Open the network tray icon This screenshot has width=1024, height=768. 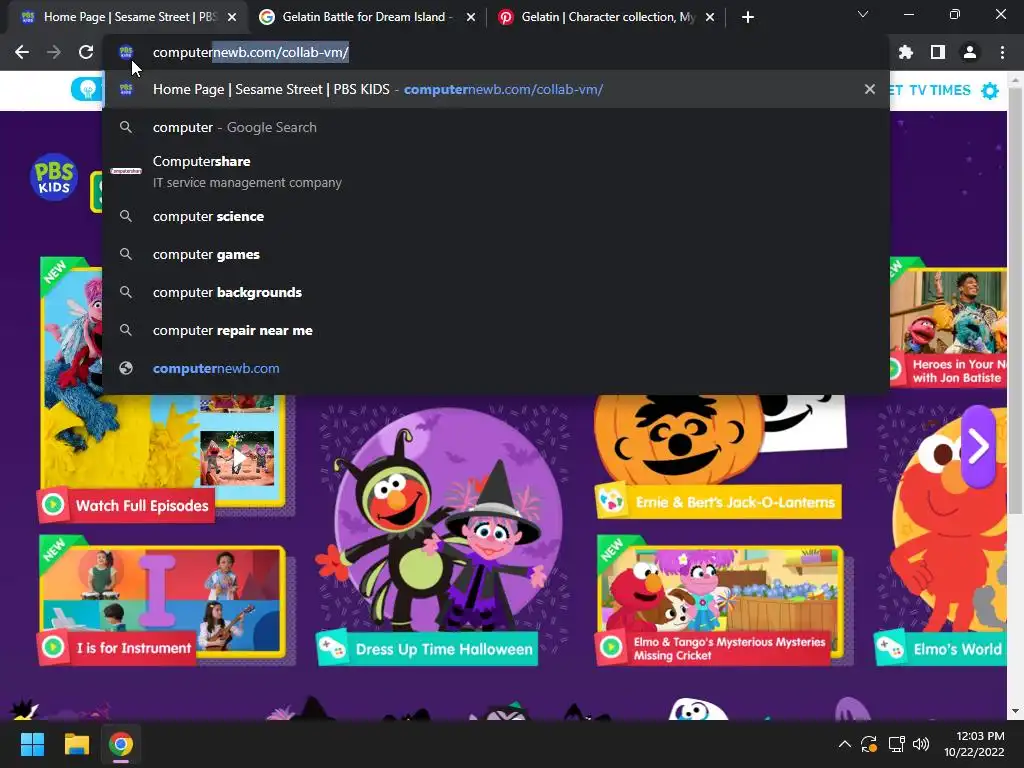pyautogui.click(x=896, y=744)
